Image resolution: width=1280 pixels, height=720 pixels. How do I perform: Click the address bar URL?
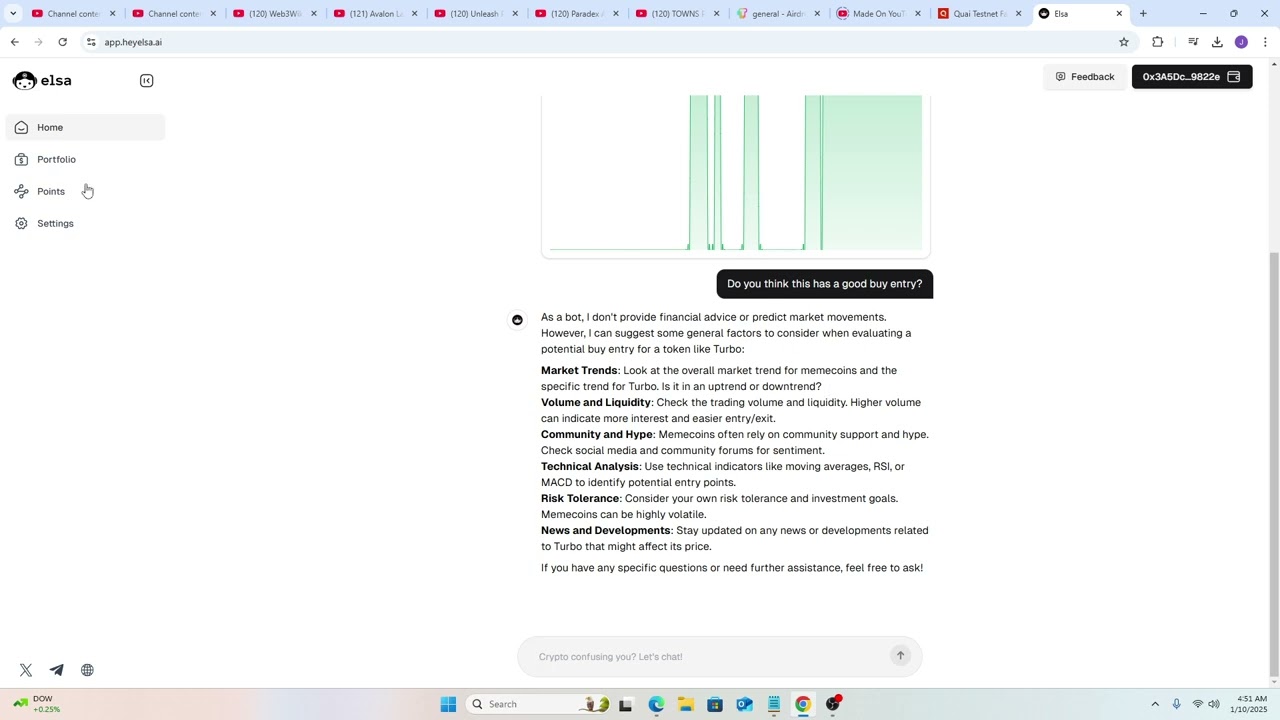pyautogui.click(x=133, y=42)
